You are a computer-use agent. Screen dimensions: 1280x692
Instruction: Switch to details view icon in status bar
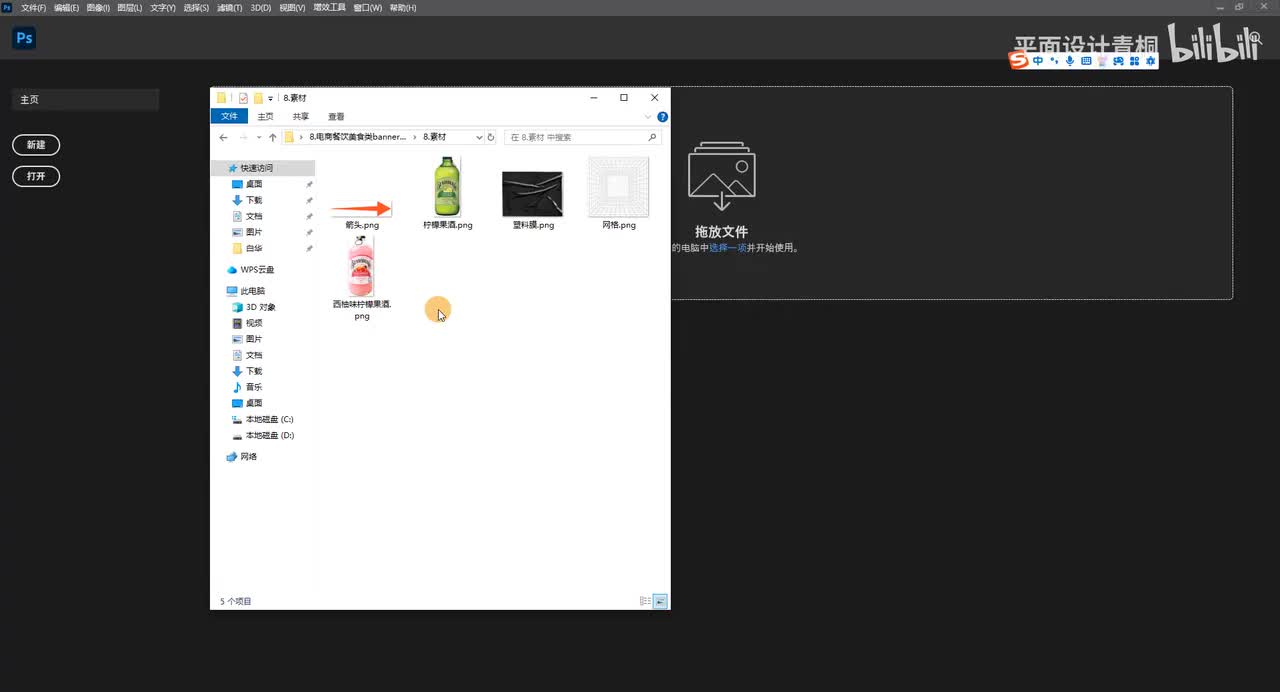646,601
